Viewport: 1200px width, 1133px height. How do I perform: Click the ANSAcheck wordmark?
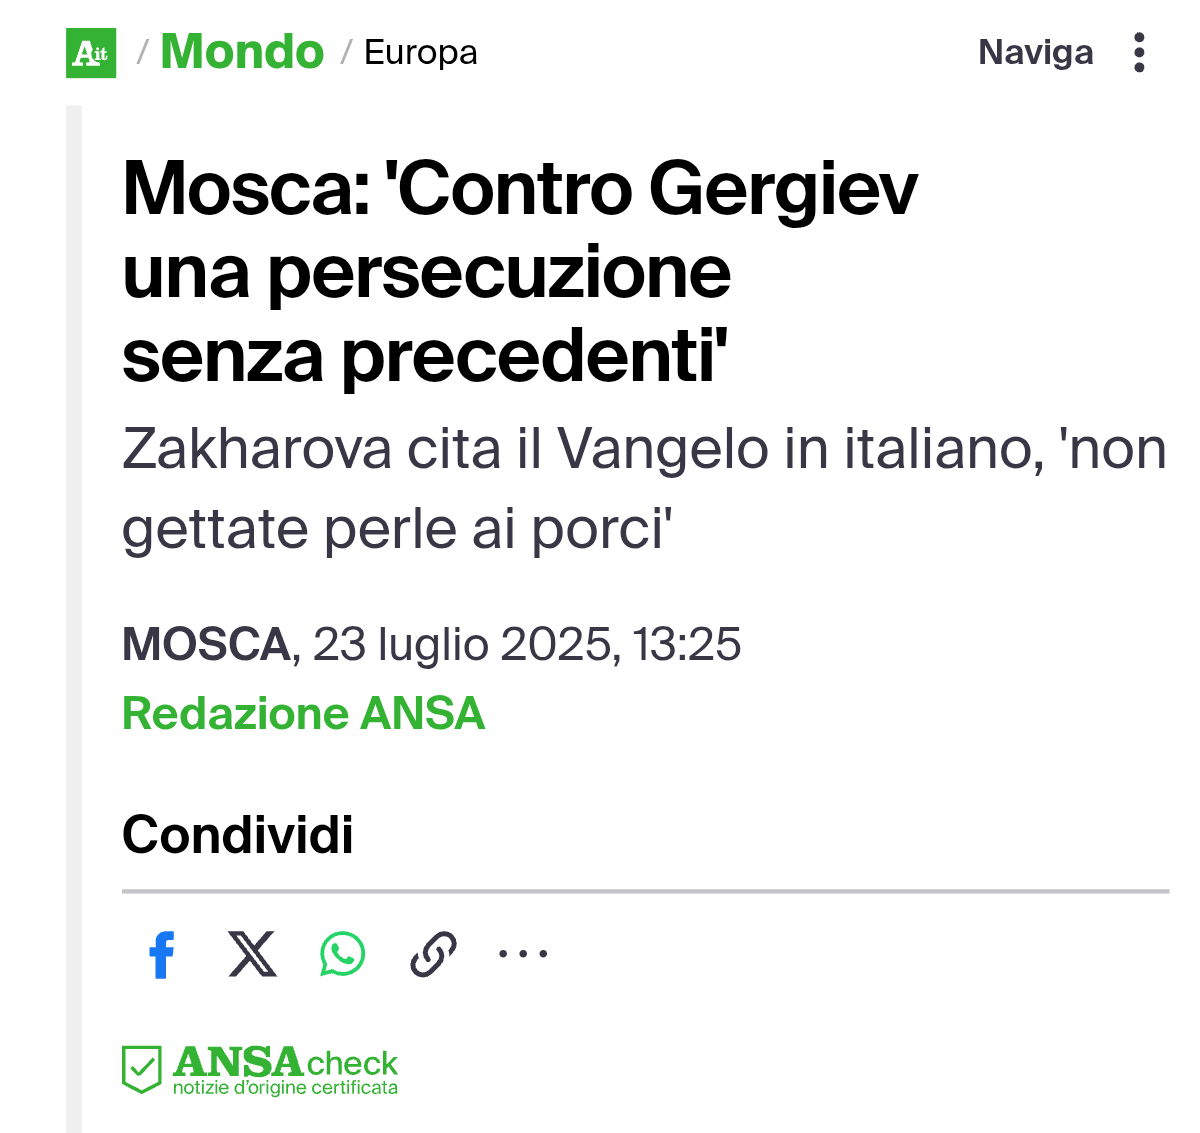pyautogui.click(x=285, y=1062)
